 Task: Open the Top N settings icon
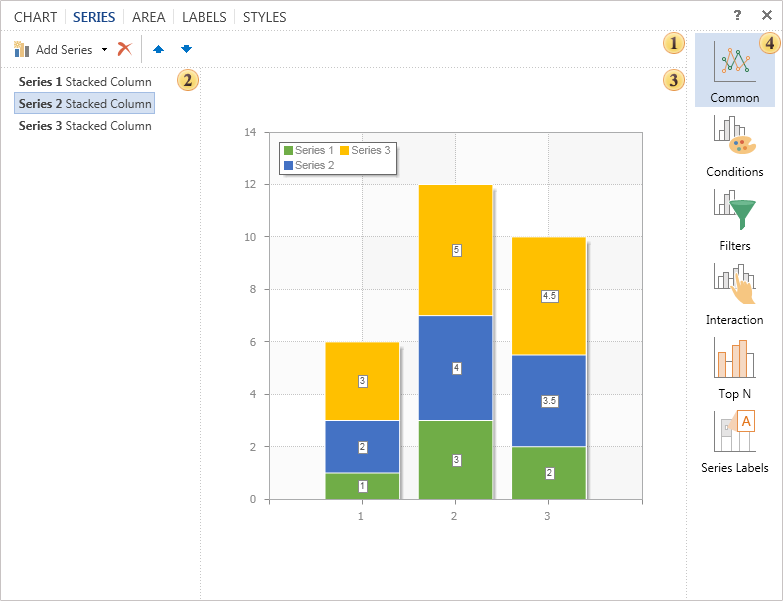(x=734, y=358)
